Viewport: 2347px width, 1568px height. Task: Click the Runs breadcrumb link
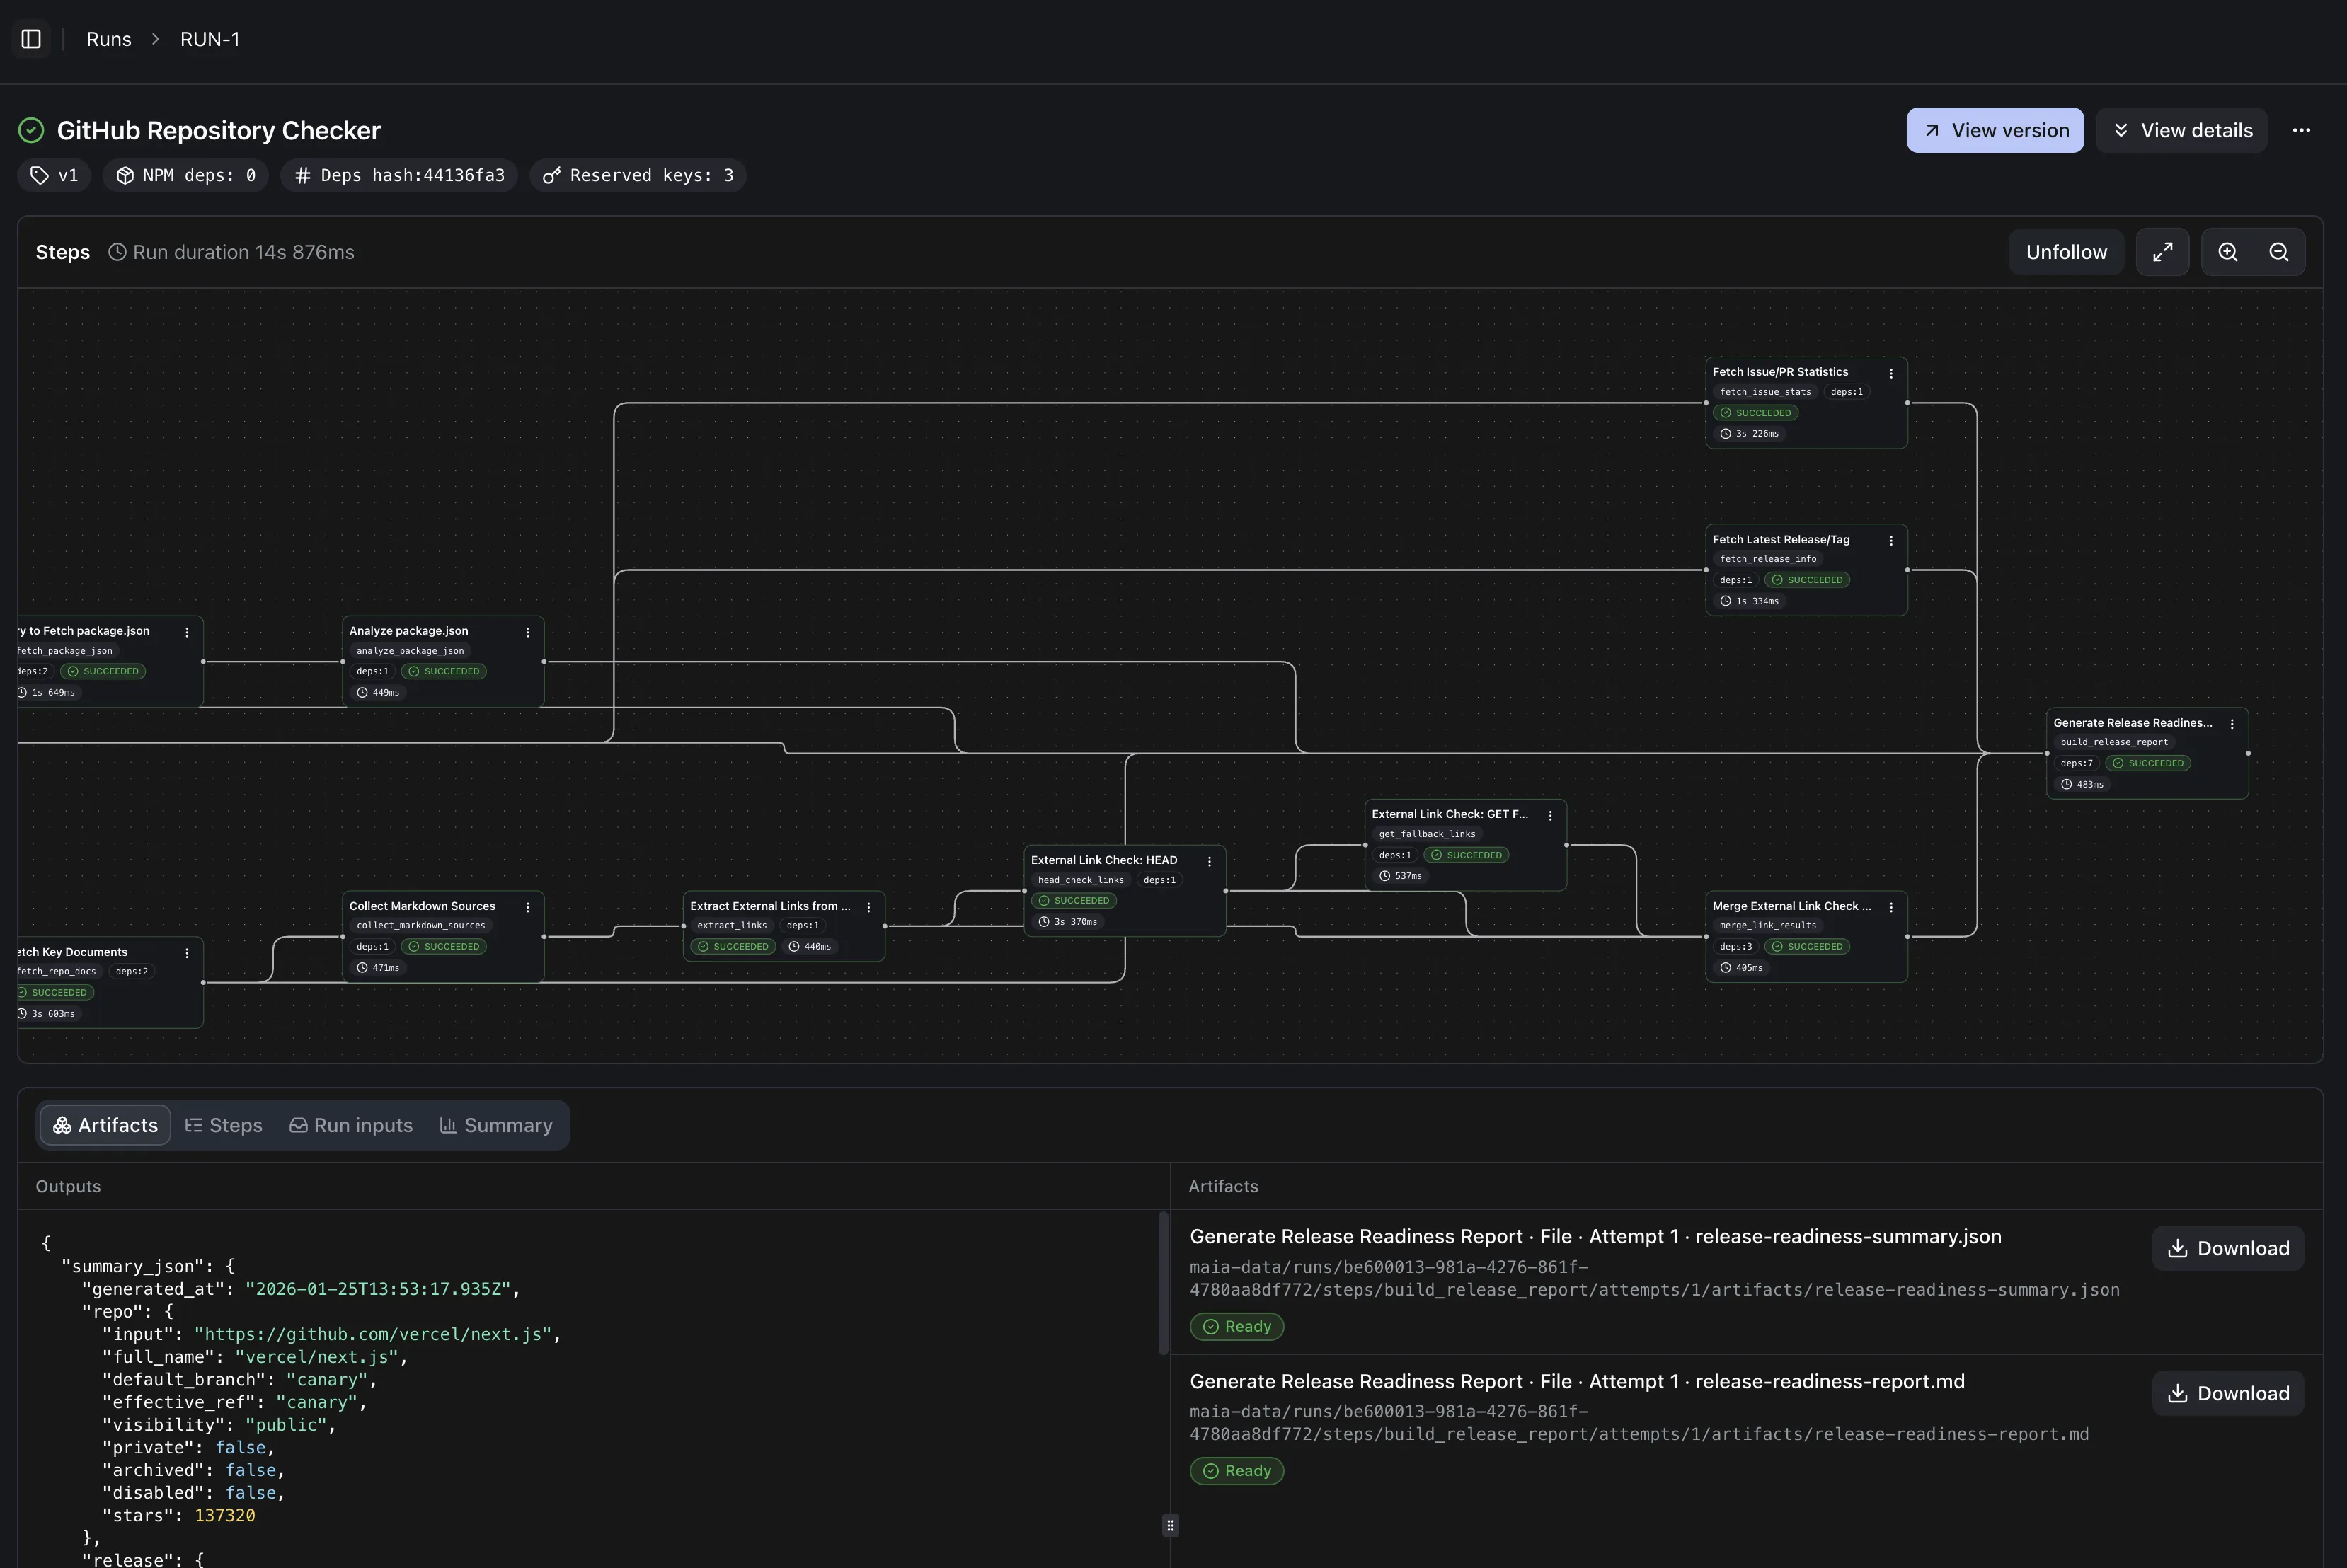[109, 39]
